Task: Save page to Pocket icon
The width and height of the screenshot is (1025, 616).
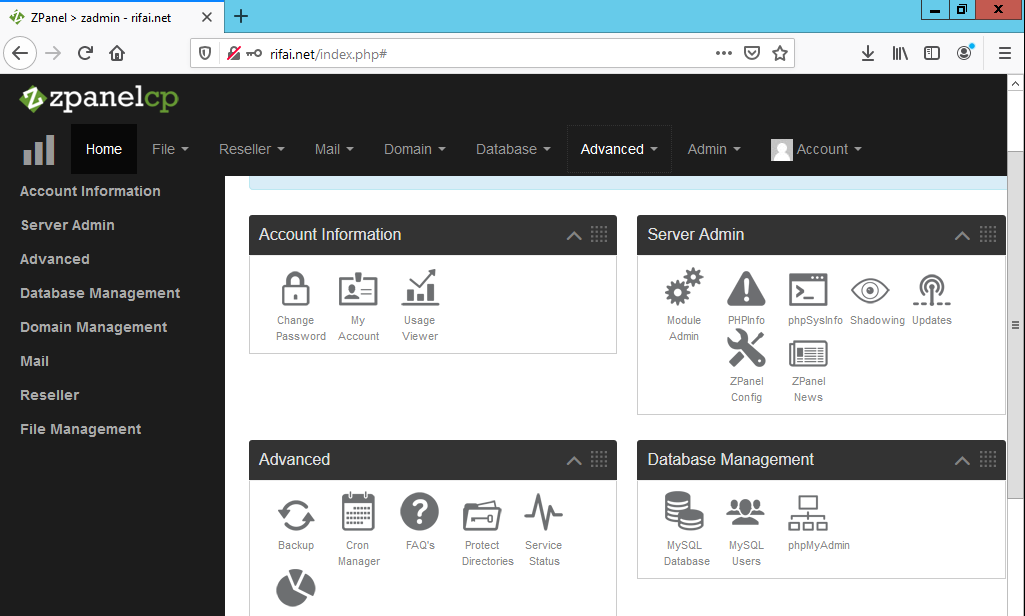Action: pos(752,53)
